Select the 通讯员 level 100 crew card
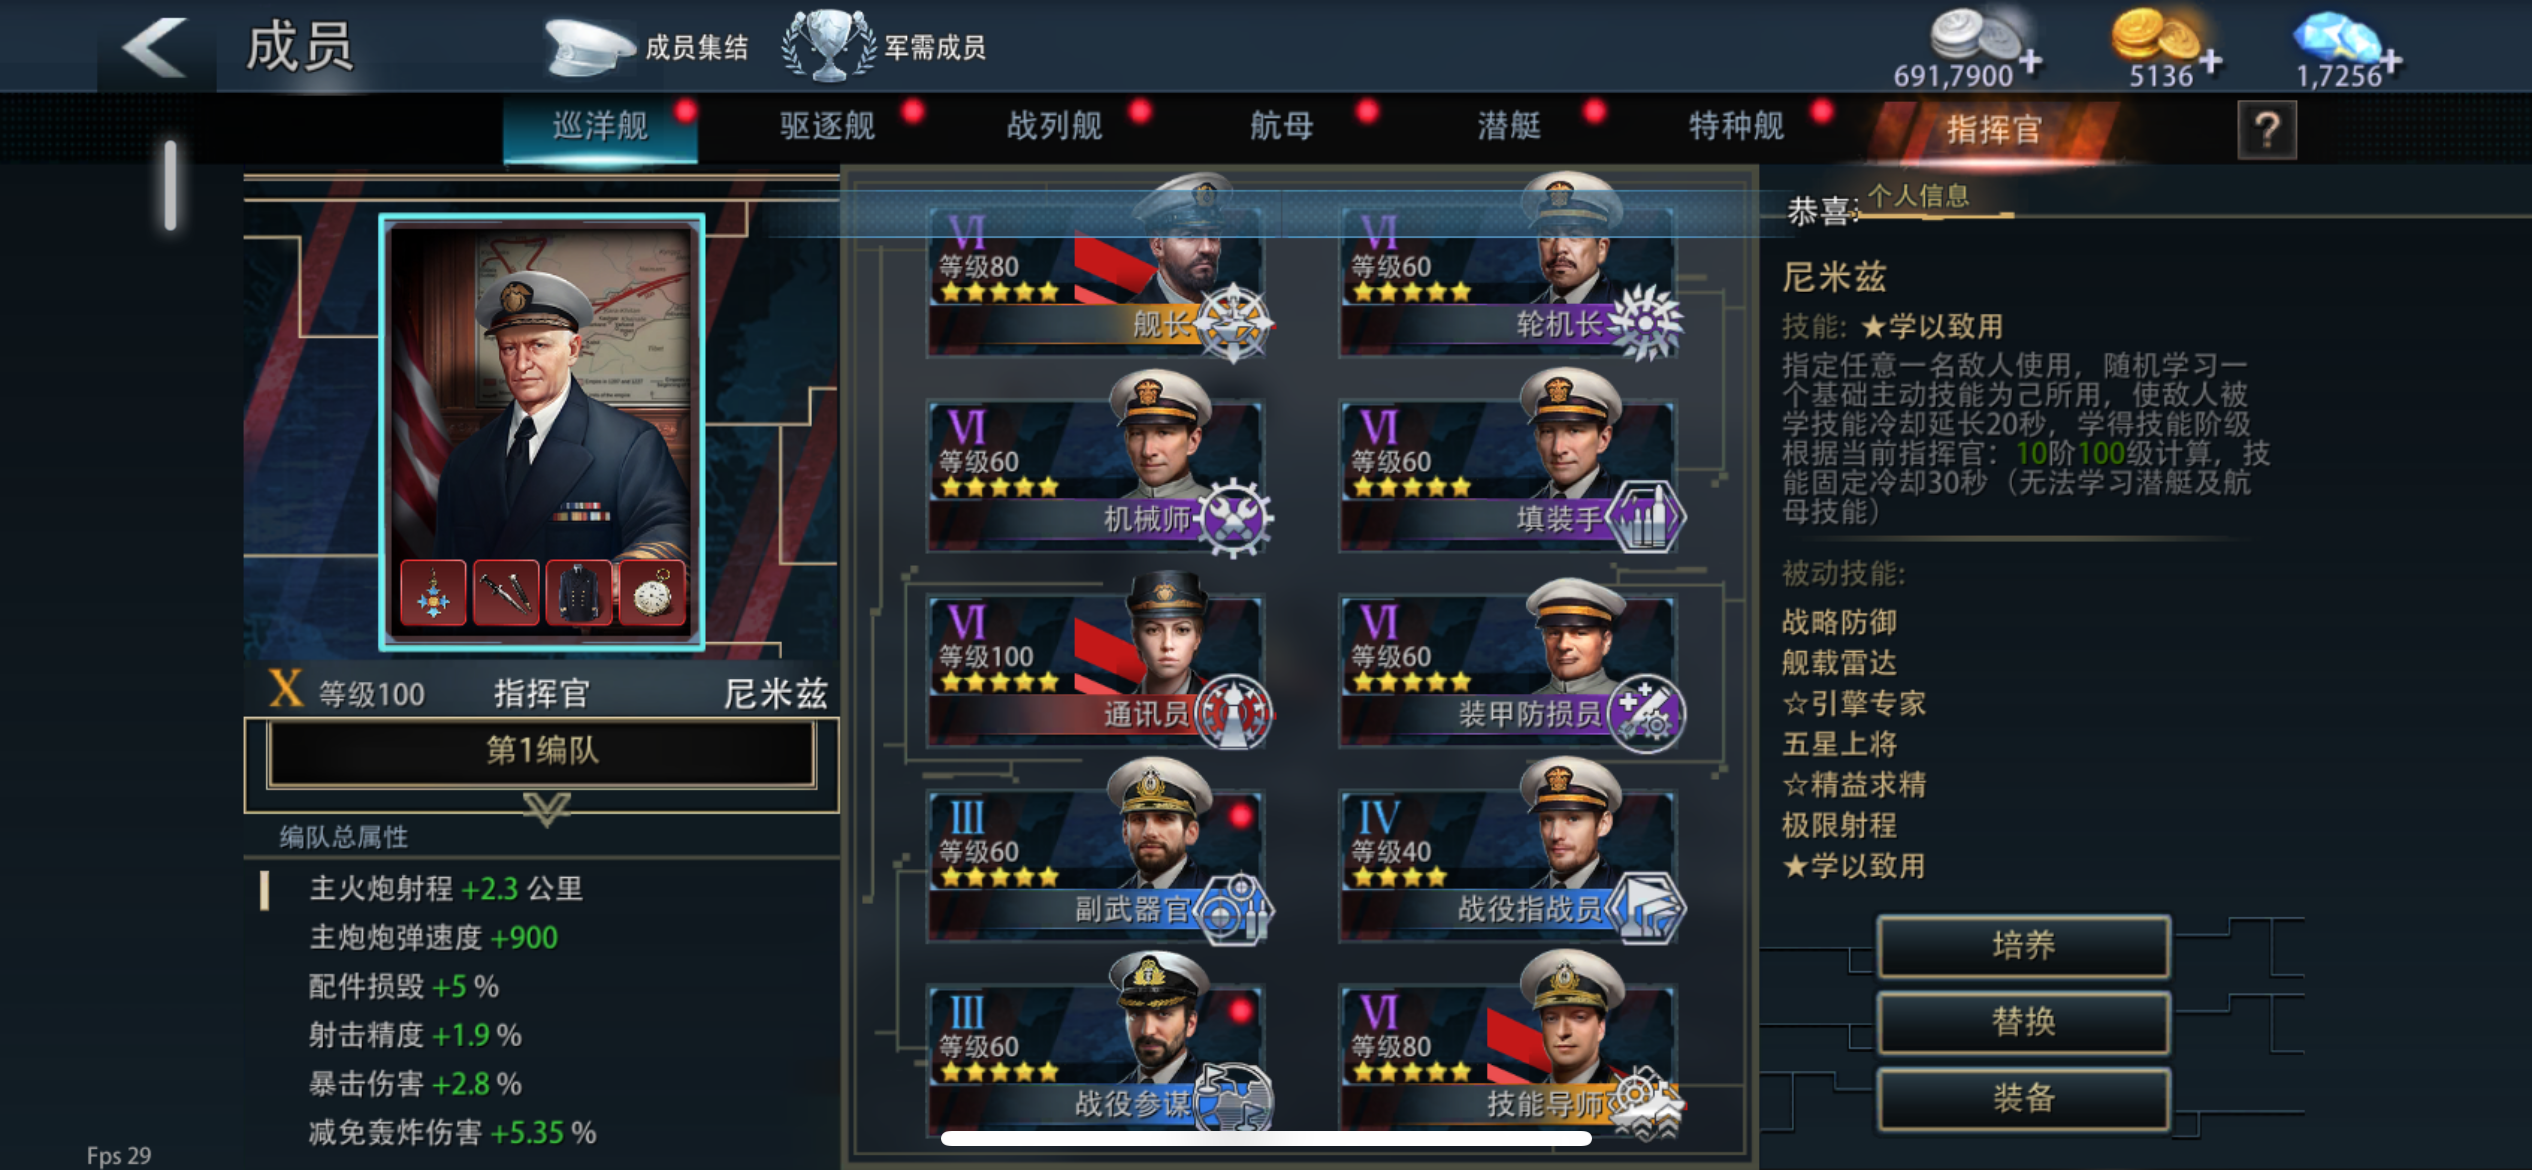This screenshot has width=2532, height=1170. pos(1096,662)
